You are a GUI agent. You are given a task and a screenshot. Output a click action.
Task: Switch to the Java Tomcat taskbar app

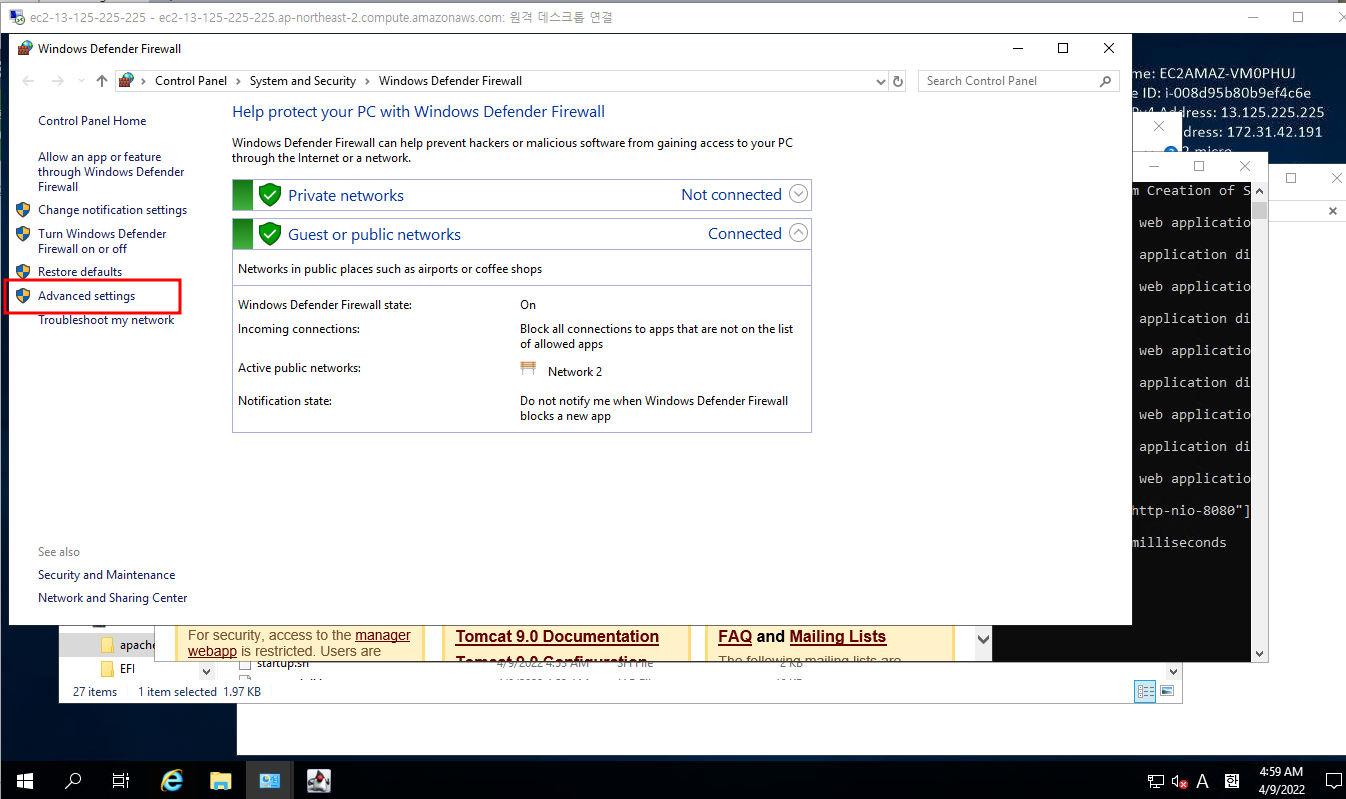point(319,780)
